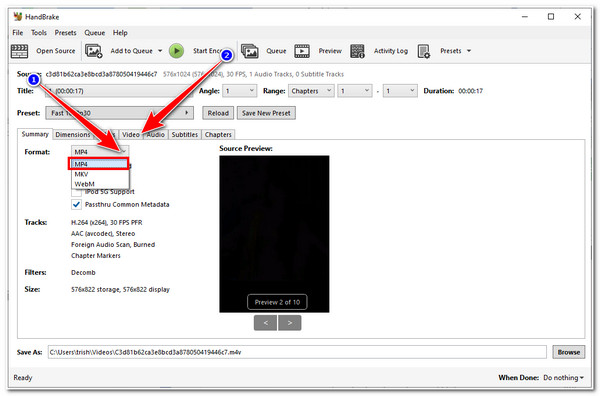Open the ending chapter dropdown
The width and height of the screenshot is (600, 396).
pyautogui.click(x=400, y=91)
